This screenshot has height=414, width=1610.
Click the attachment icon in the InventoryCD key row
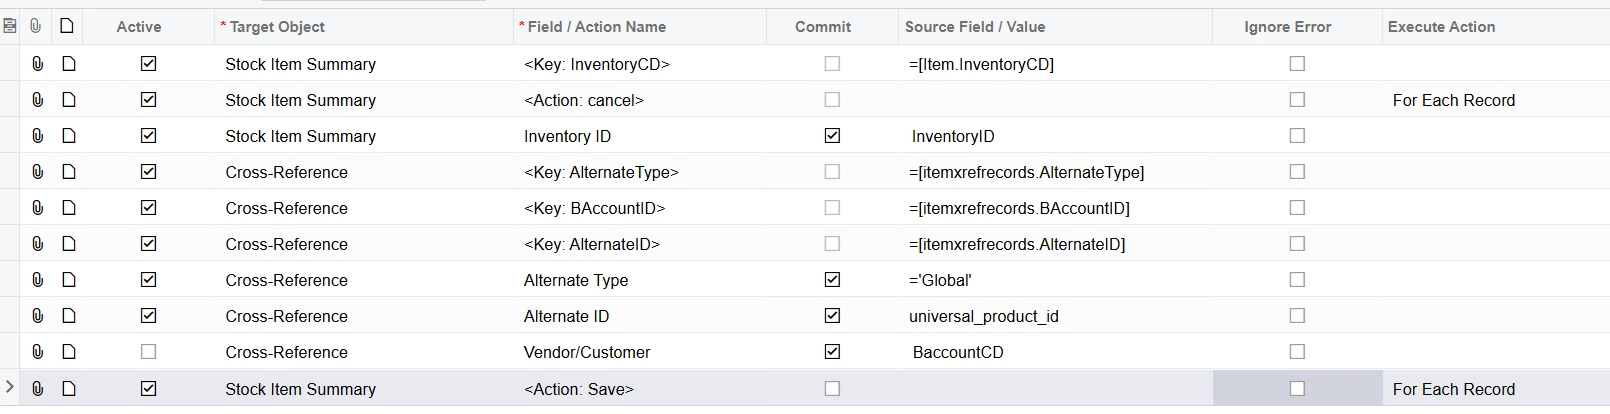click(37, 64)
